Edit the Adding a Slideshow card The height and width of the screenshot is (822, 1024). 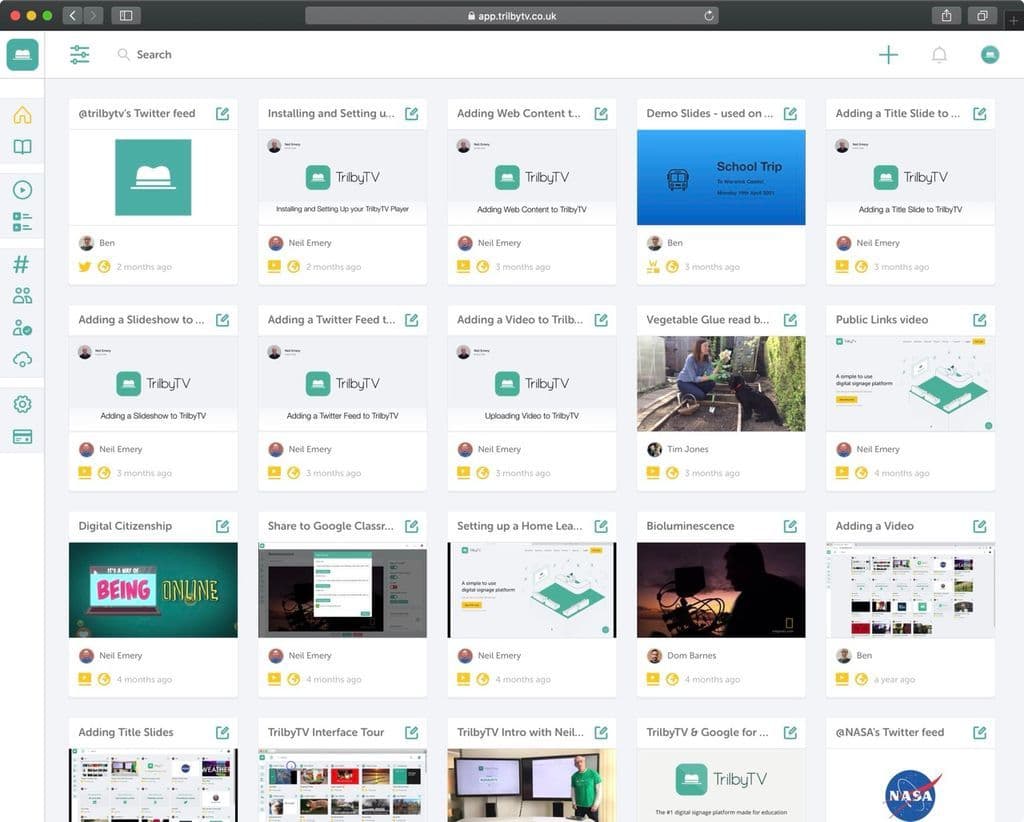[x=223, y=320]
